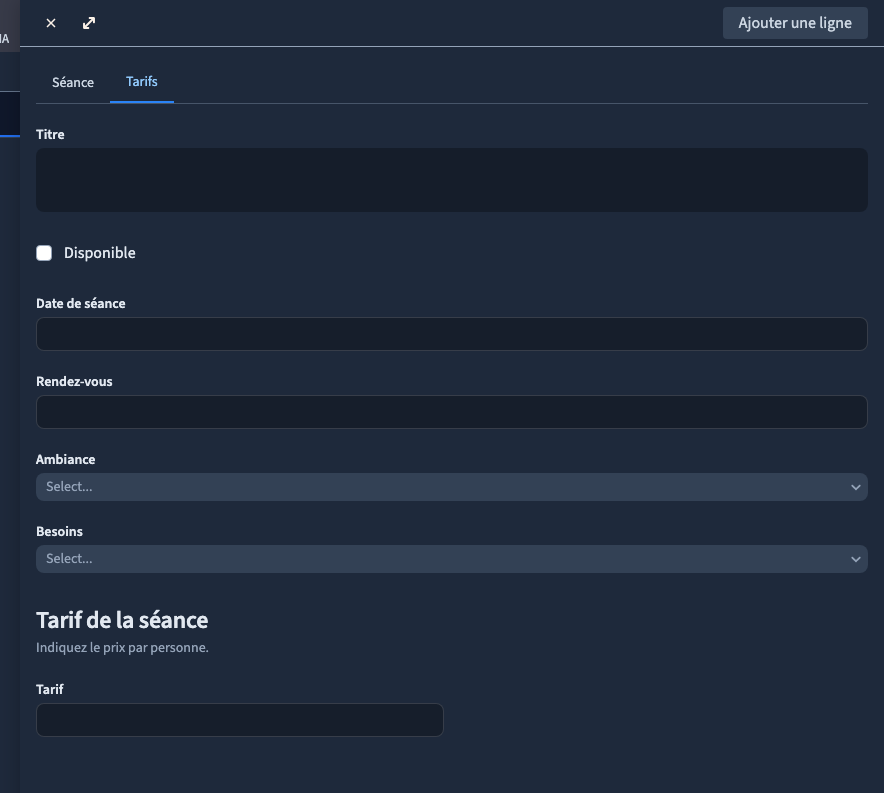Focus the Titre text area
This screenshot has height=793, width=884.
(x=452, y=180)
